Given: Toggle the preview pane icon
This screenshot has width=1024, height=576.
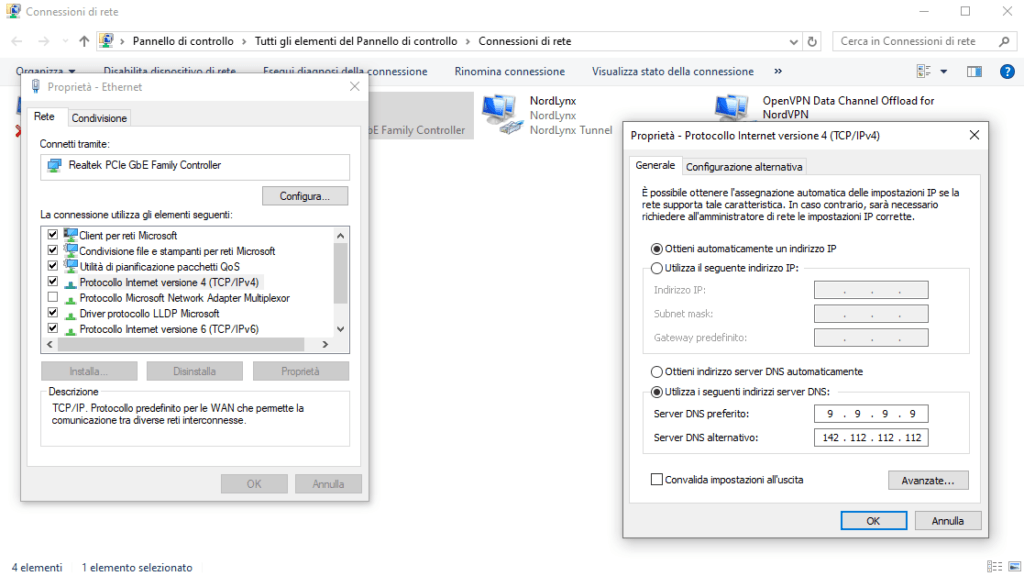Looking at the screenshot, I should pyautogui.click(x=974, y=71).
